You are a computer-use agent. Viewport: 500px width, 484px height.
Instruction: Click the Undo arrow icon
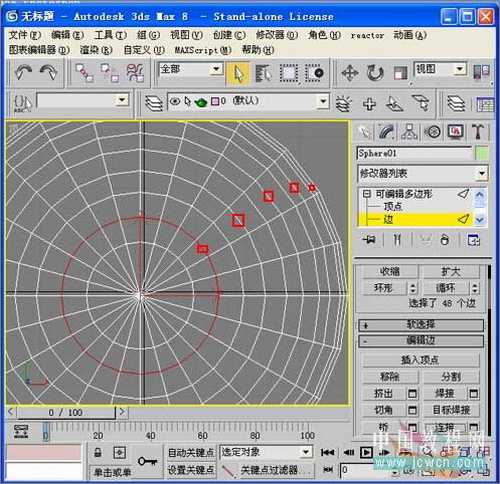(23, 72)
